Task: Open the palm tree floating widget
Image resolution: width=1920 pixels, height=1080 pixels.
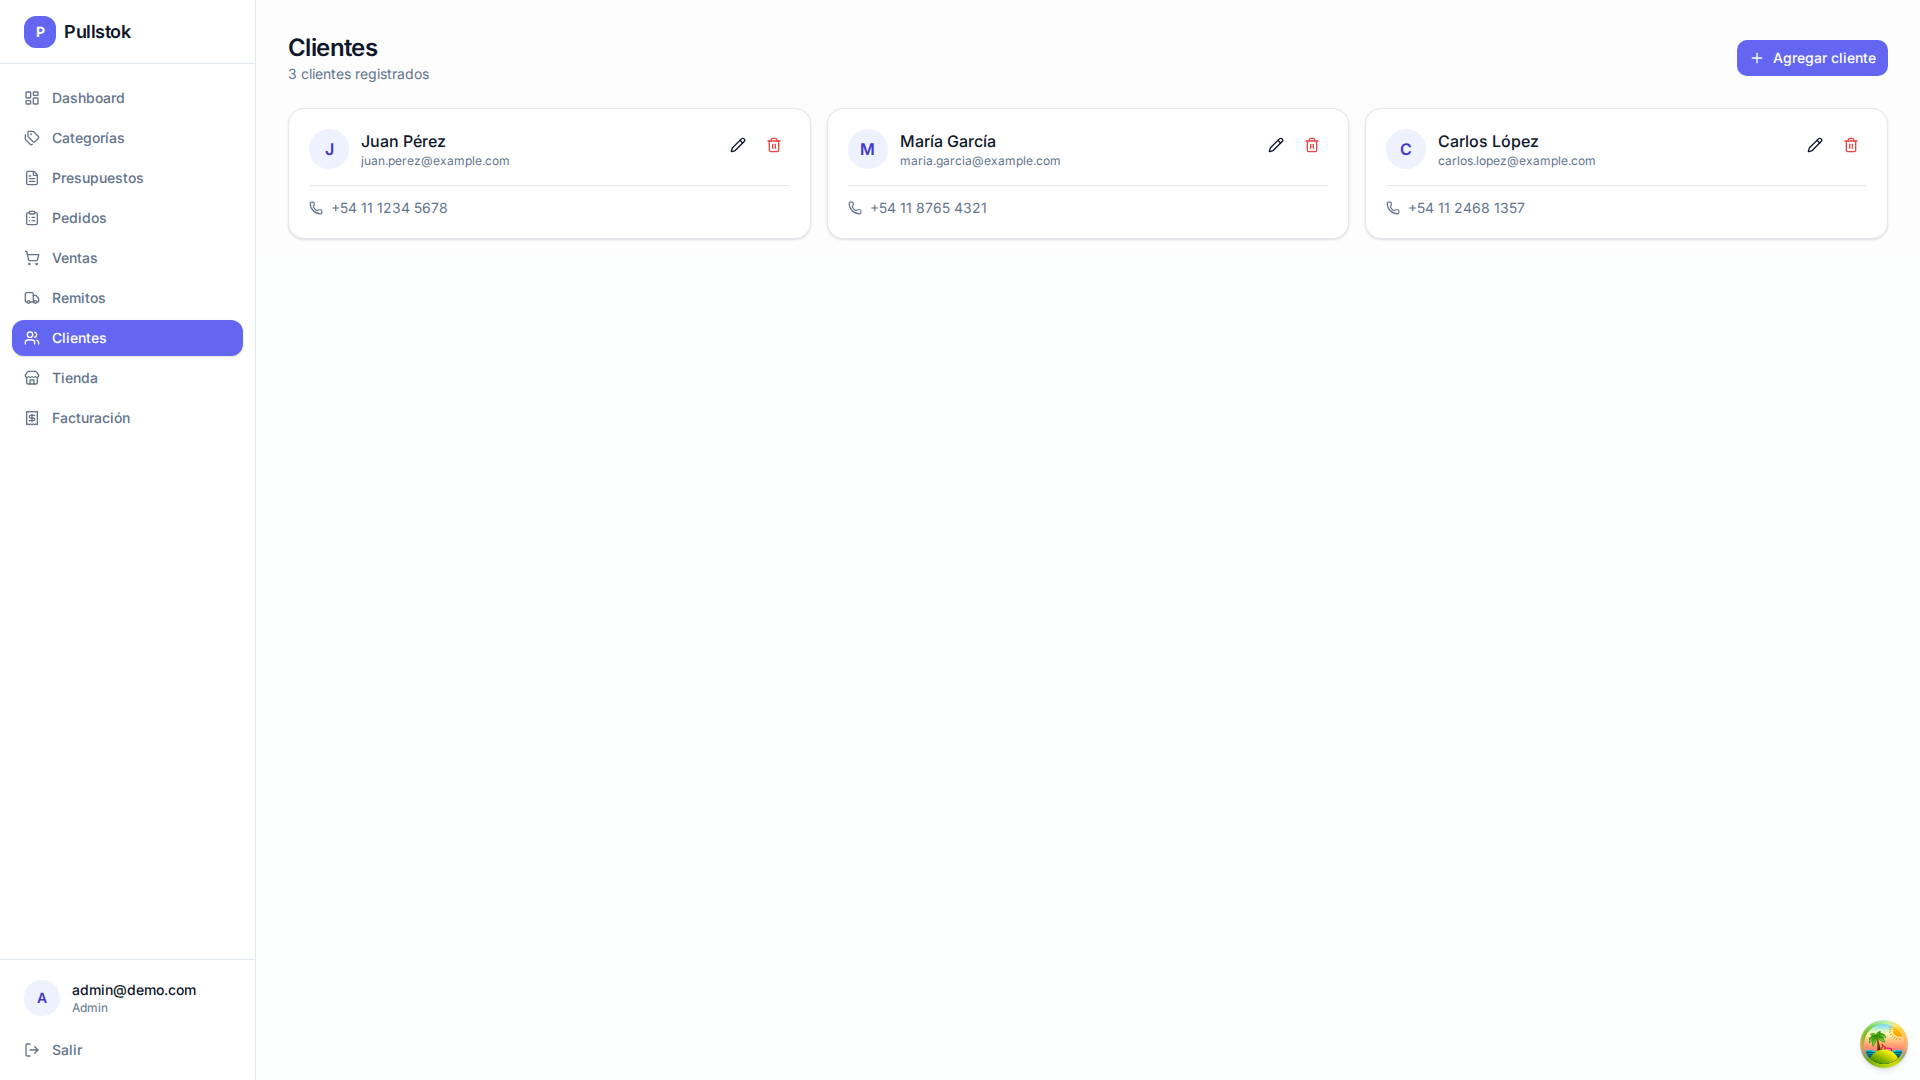Action: click(1883, 1044)
